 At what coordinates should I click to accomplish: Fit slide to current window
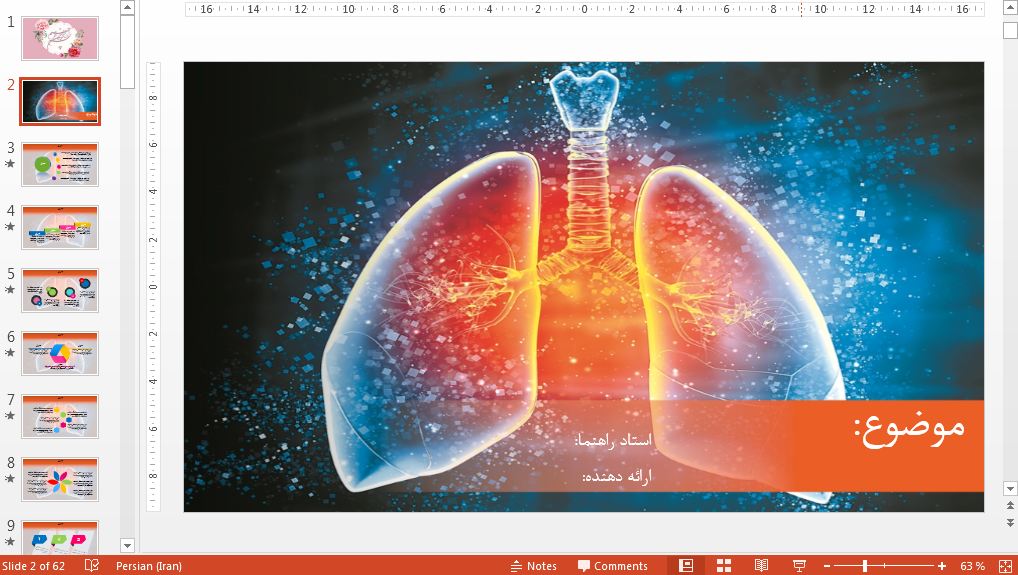[1006, 566]
